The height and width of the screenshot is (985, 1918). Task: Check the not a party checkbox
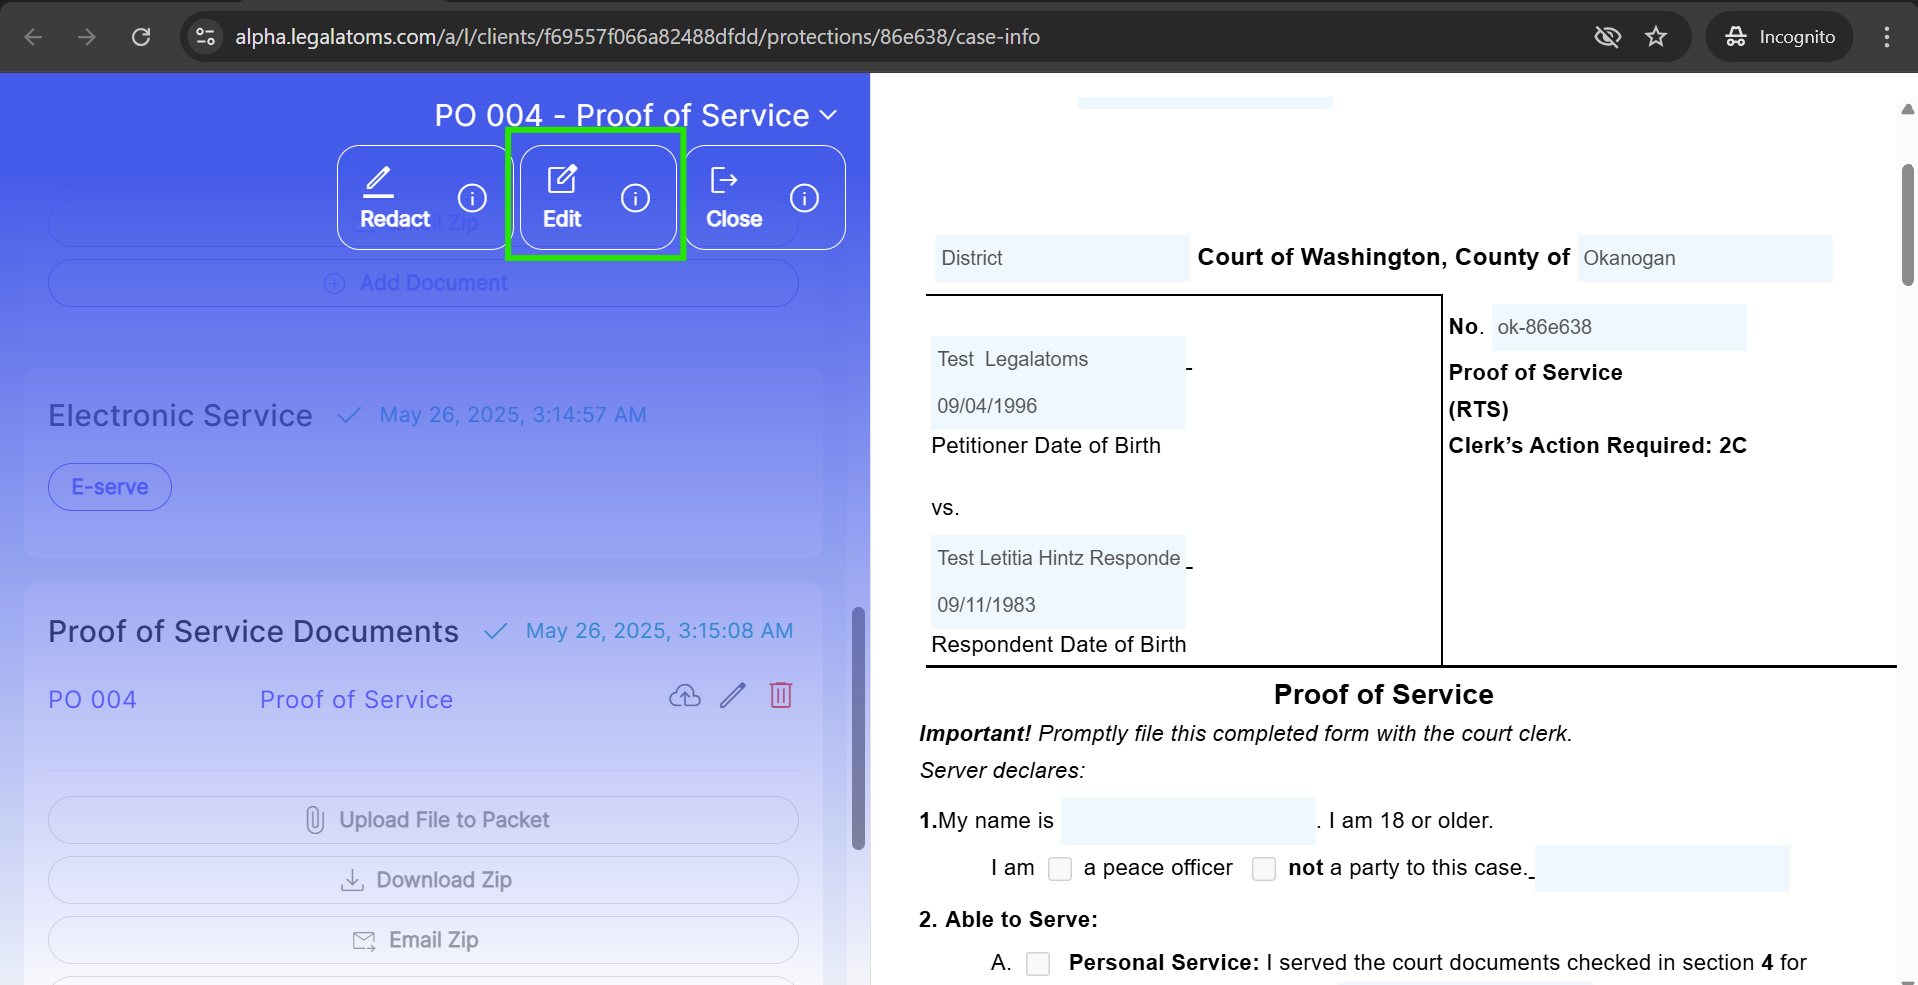(1264, 869)
